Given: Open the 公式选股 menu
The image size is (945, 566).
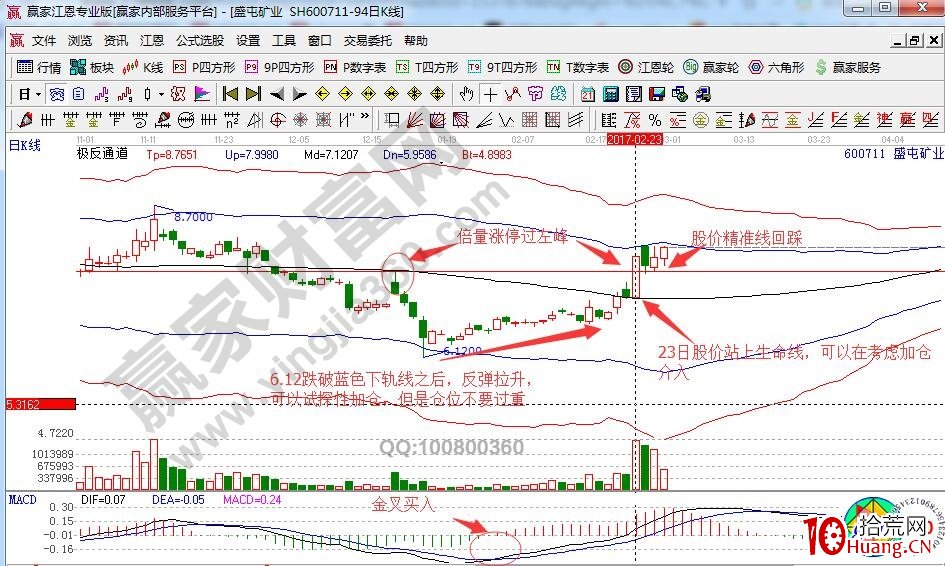Looking at the screenshot, I should pos(200,40).
